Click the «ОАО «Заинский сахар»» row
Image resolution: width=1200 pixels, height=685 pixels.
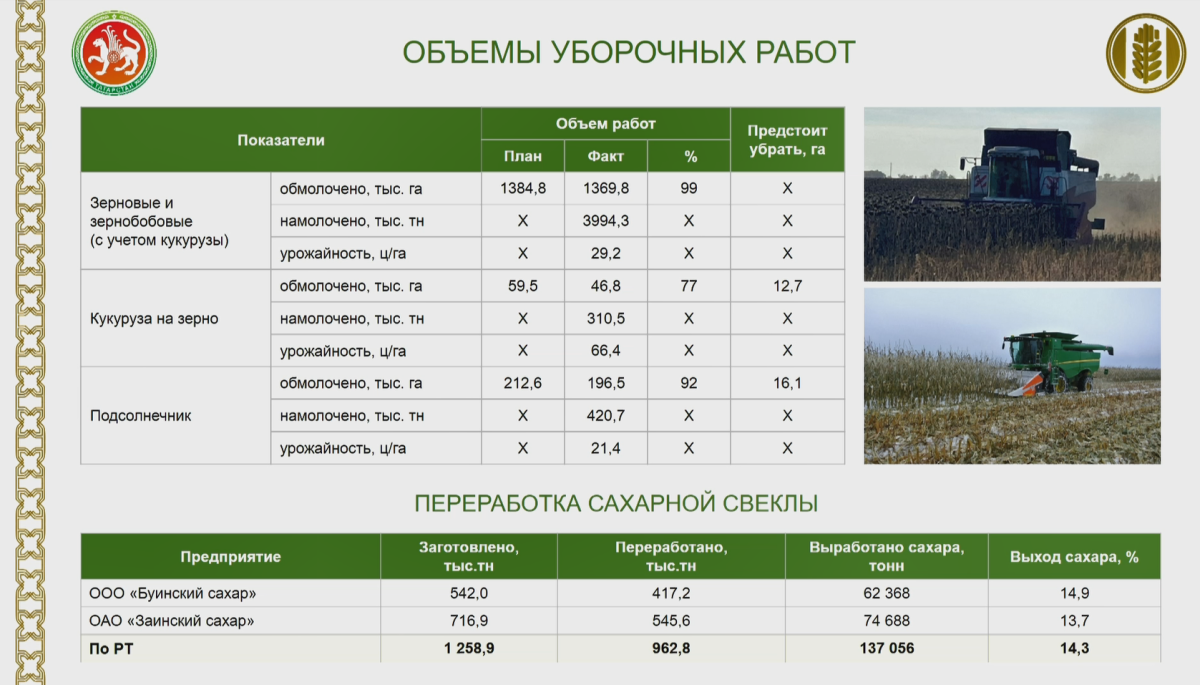[171, 621]
